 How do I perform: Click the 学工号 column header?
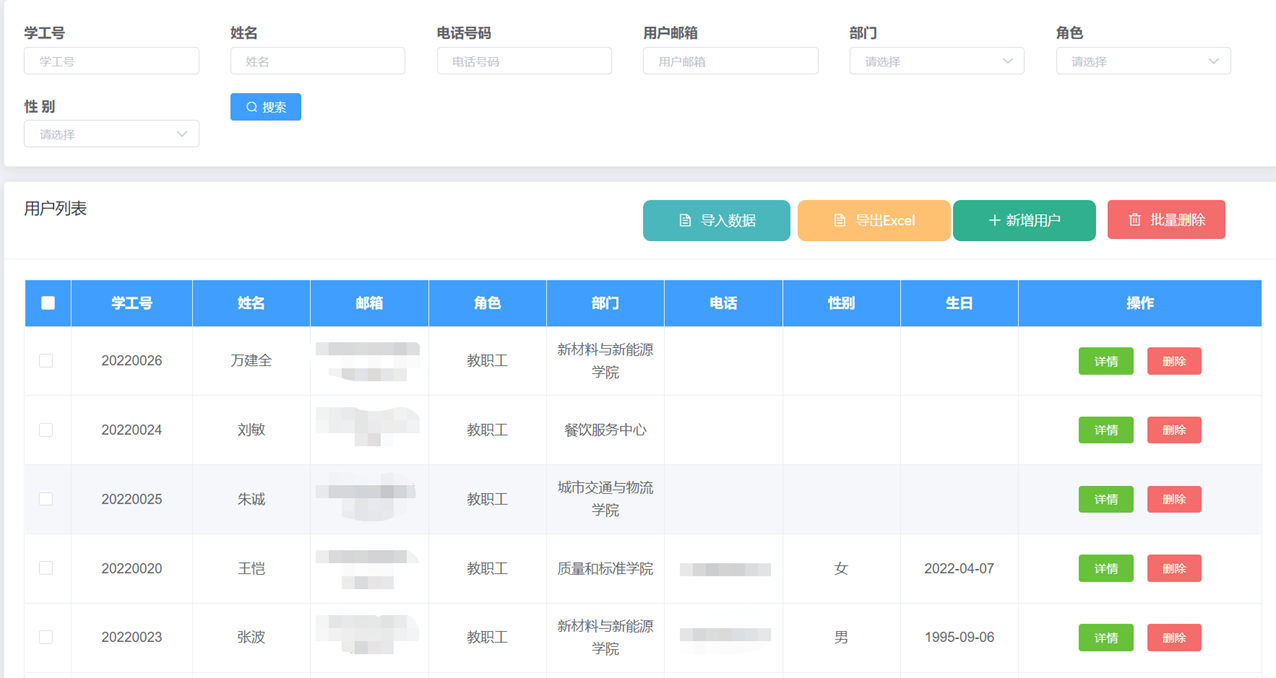[x=131, y=303]
